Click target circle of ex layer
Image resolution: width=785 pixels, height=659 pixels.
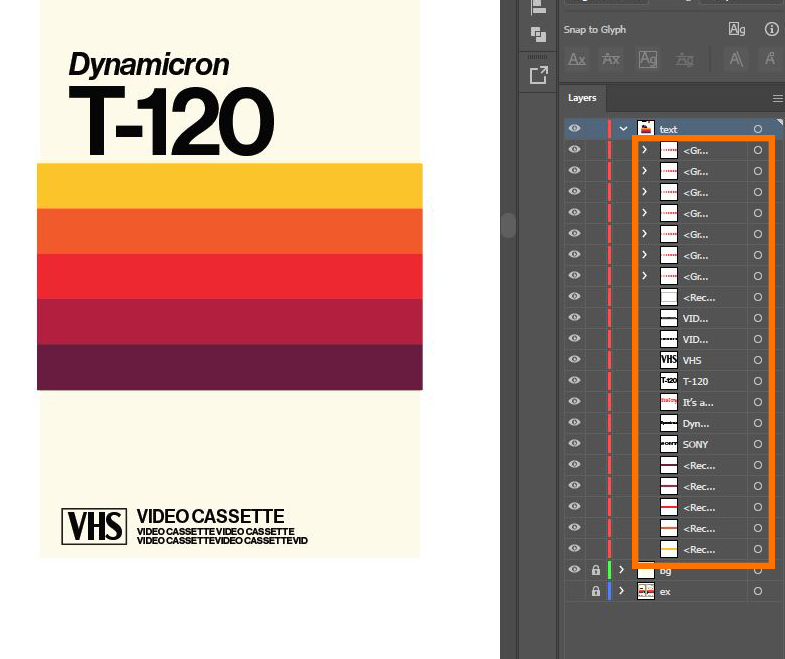[758, 591]
